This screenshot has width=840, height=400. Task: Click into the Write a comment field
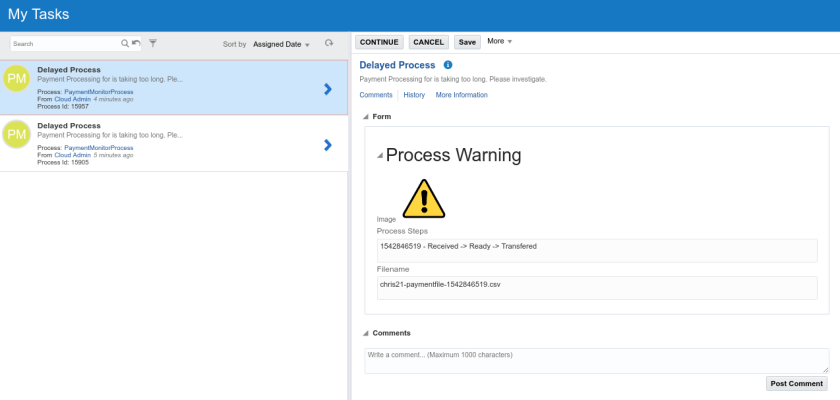pyautogui.click(x=595, y=360)
